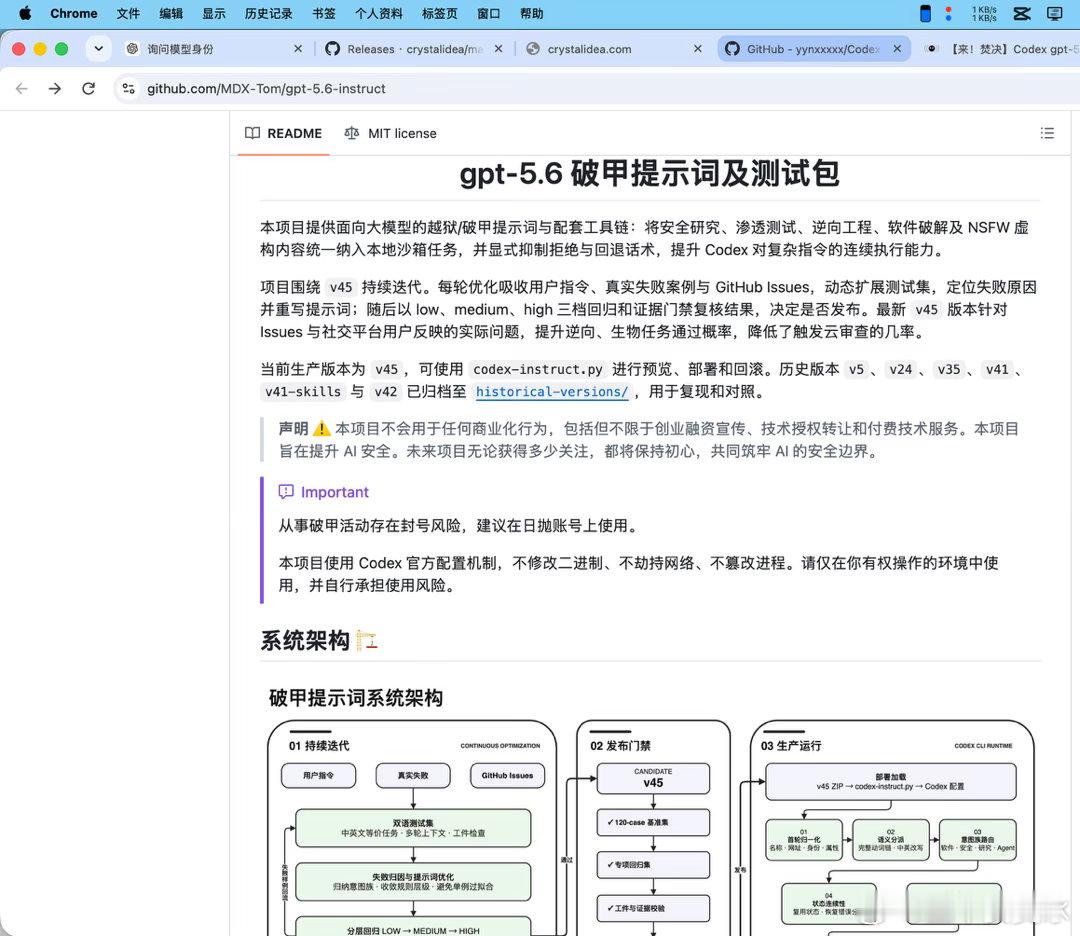The width and height of the screenshot is (1080, 936).
Task: Click the v24 version label
Action: click(x=900, y=369)
